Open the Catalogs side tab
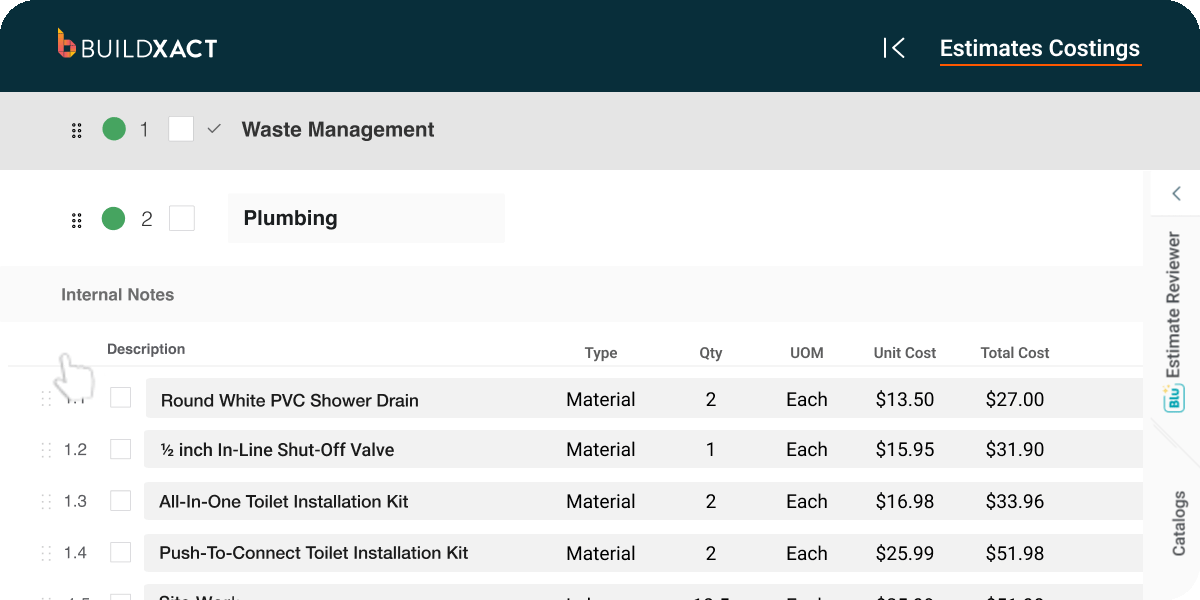Viewport: 1200px width, 600px height. (1179, 523)
